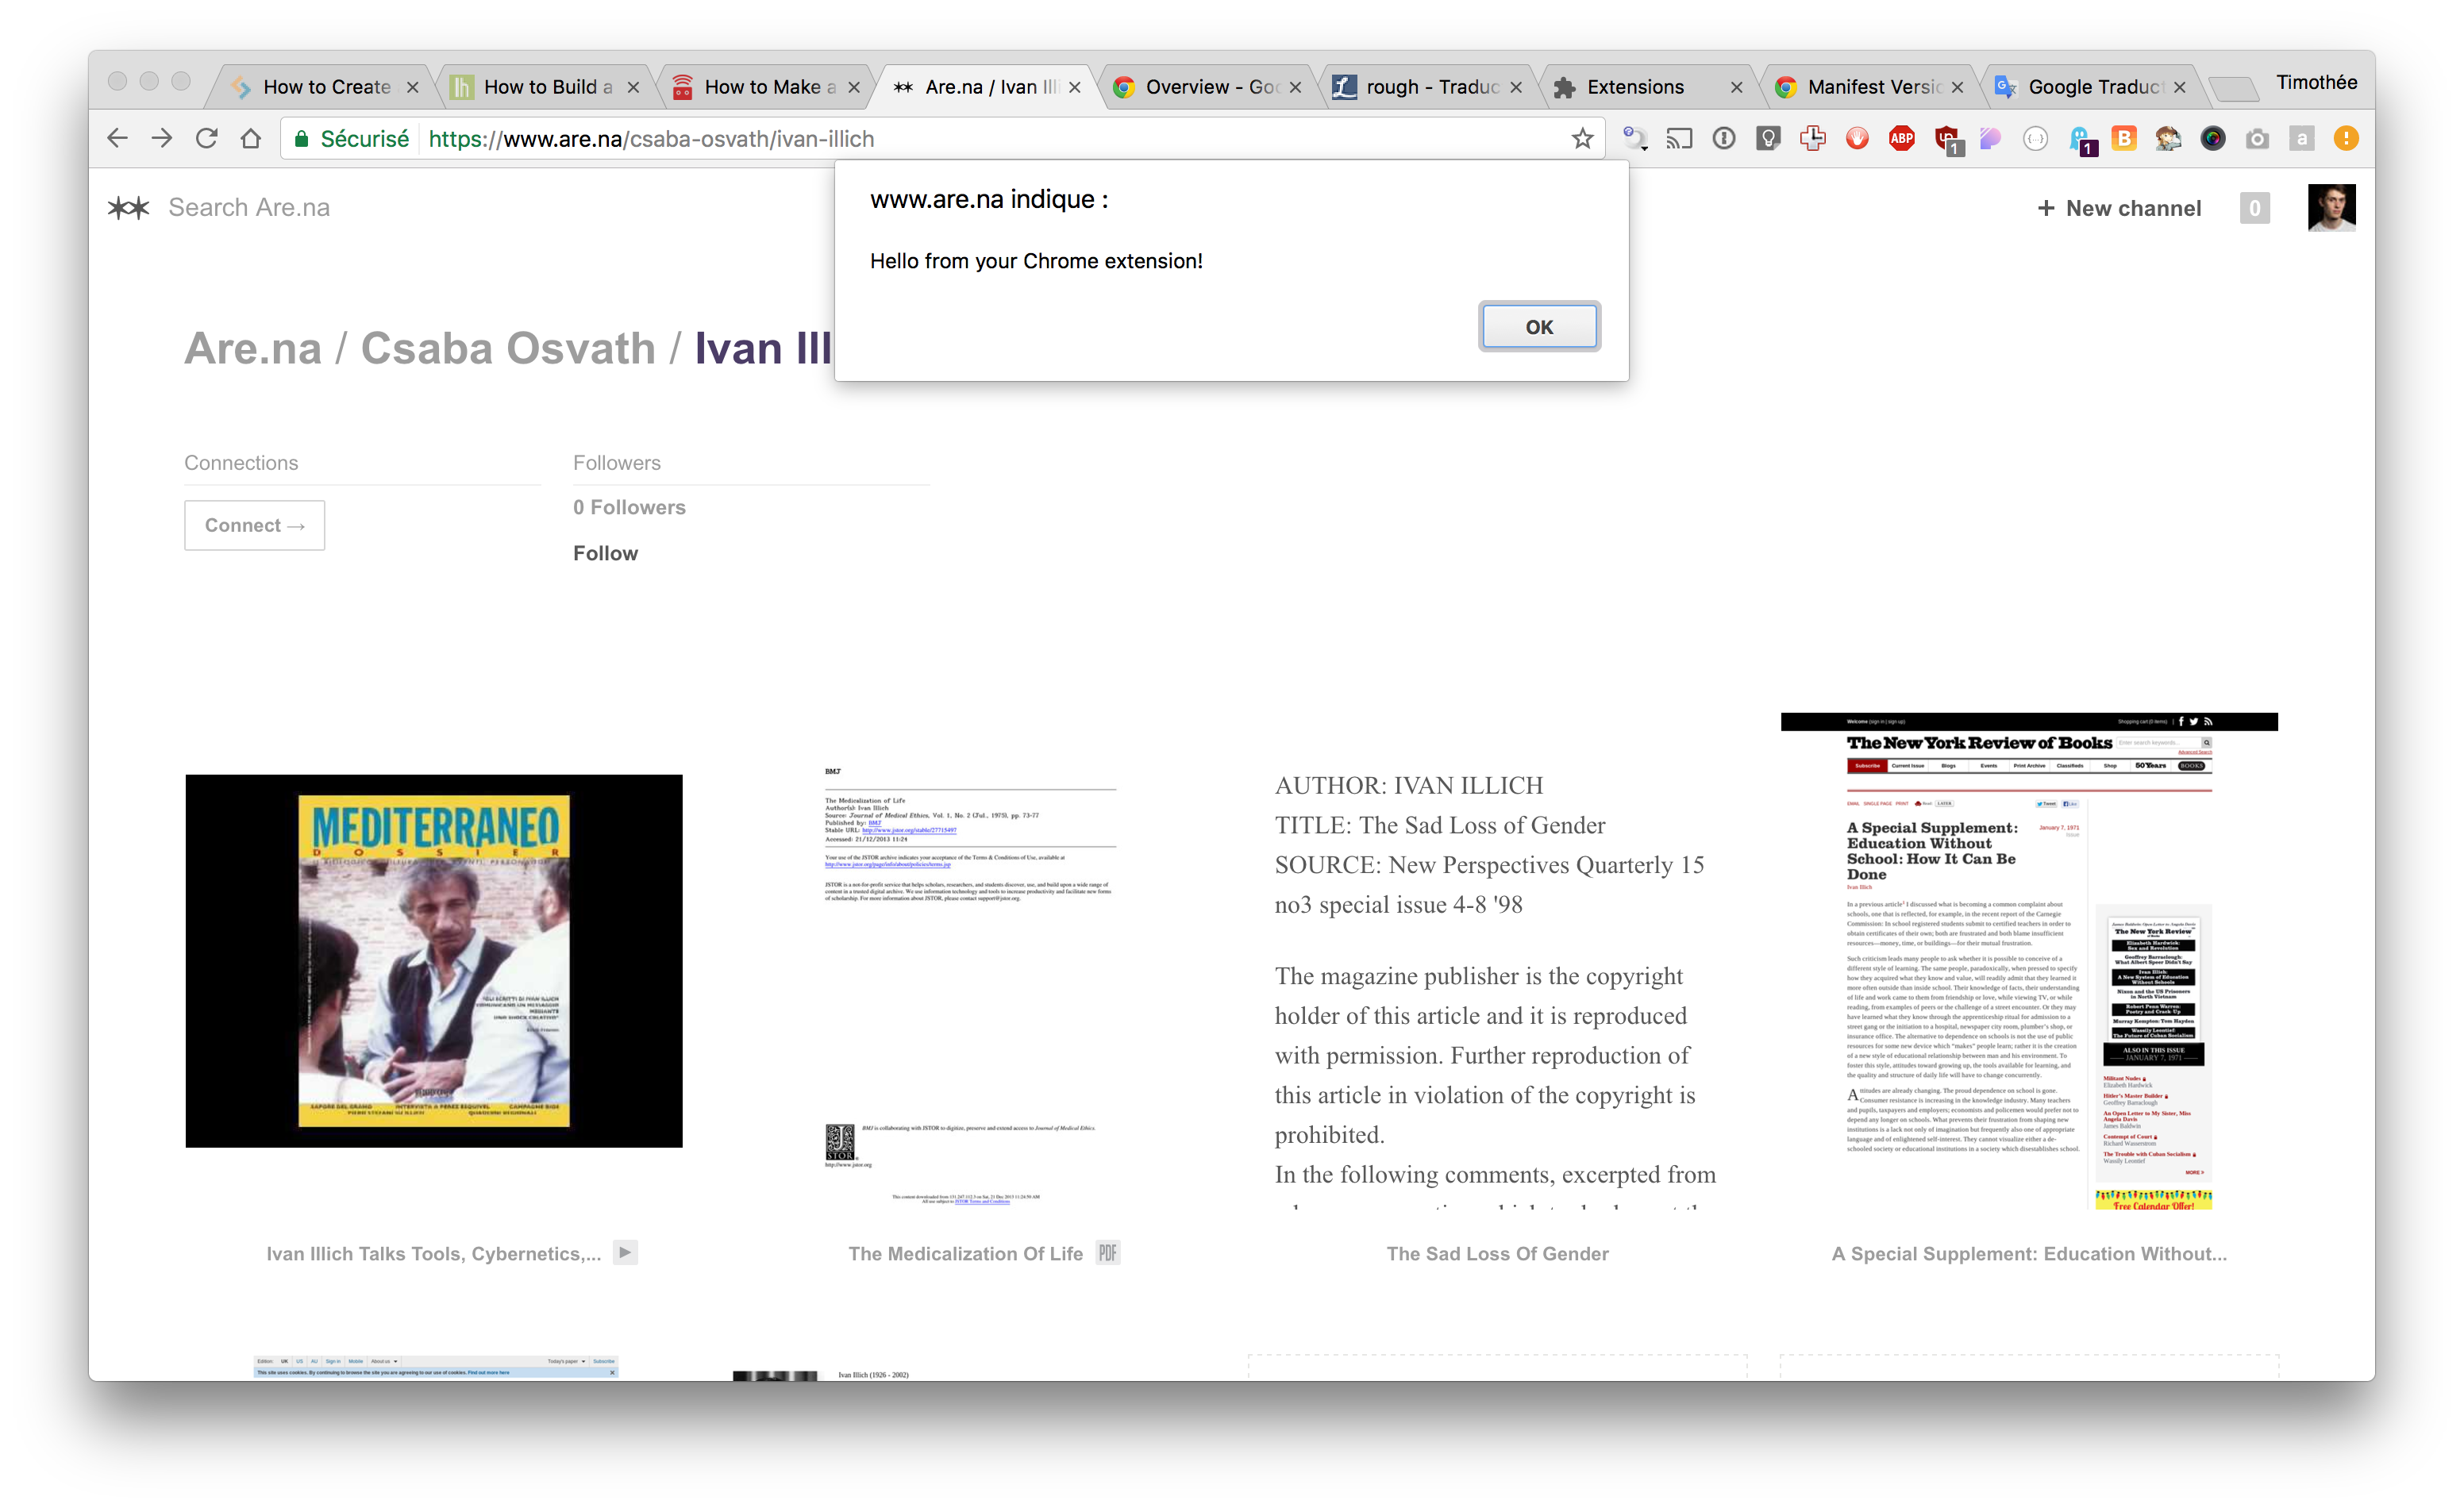Open the anime character extension icon

point(2168,139)
